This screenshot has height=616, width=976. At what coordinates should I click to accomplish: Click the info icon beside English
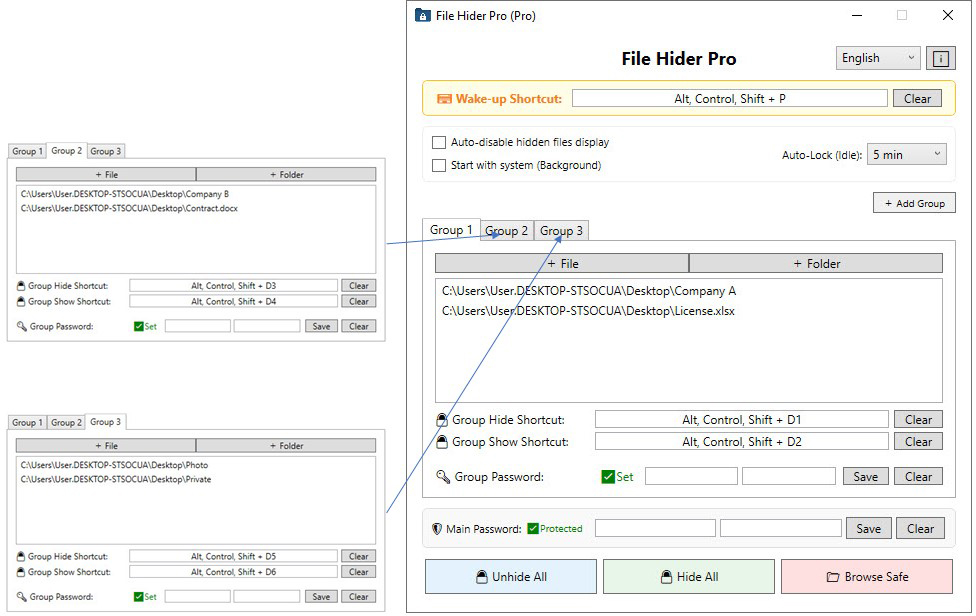point(940,58)
